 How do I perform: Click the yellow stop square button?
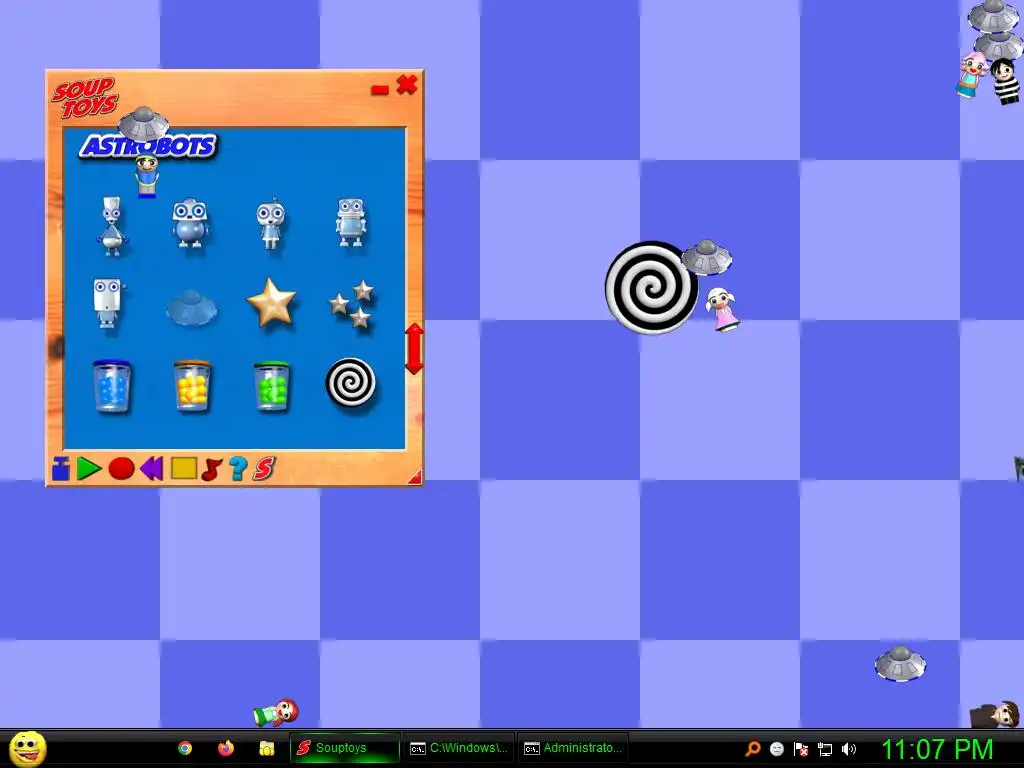184,468
